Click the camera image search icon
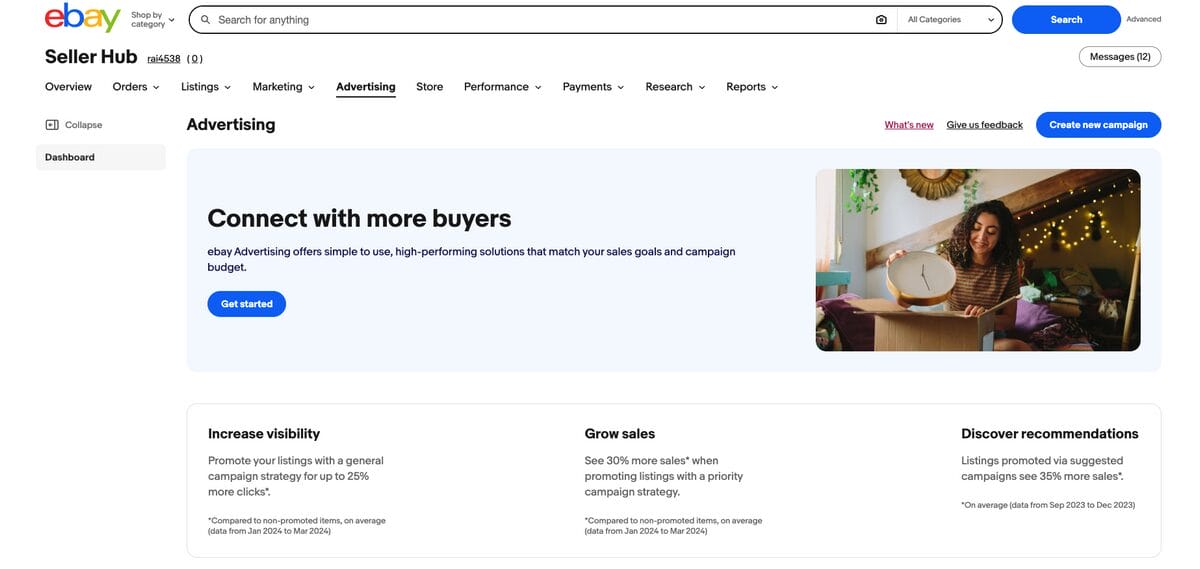1200x569 pixels. point(881,20)
